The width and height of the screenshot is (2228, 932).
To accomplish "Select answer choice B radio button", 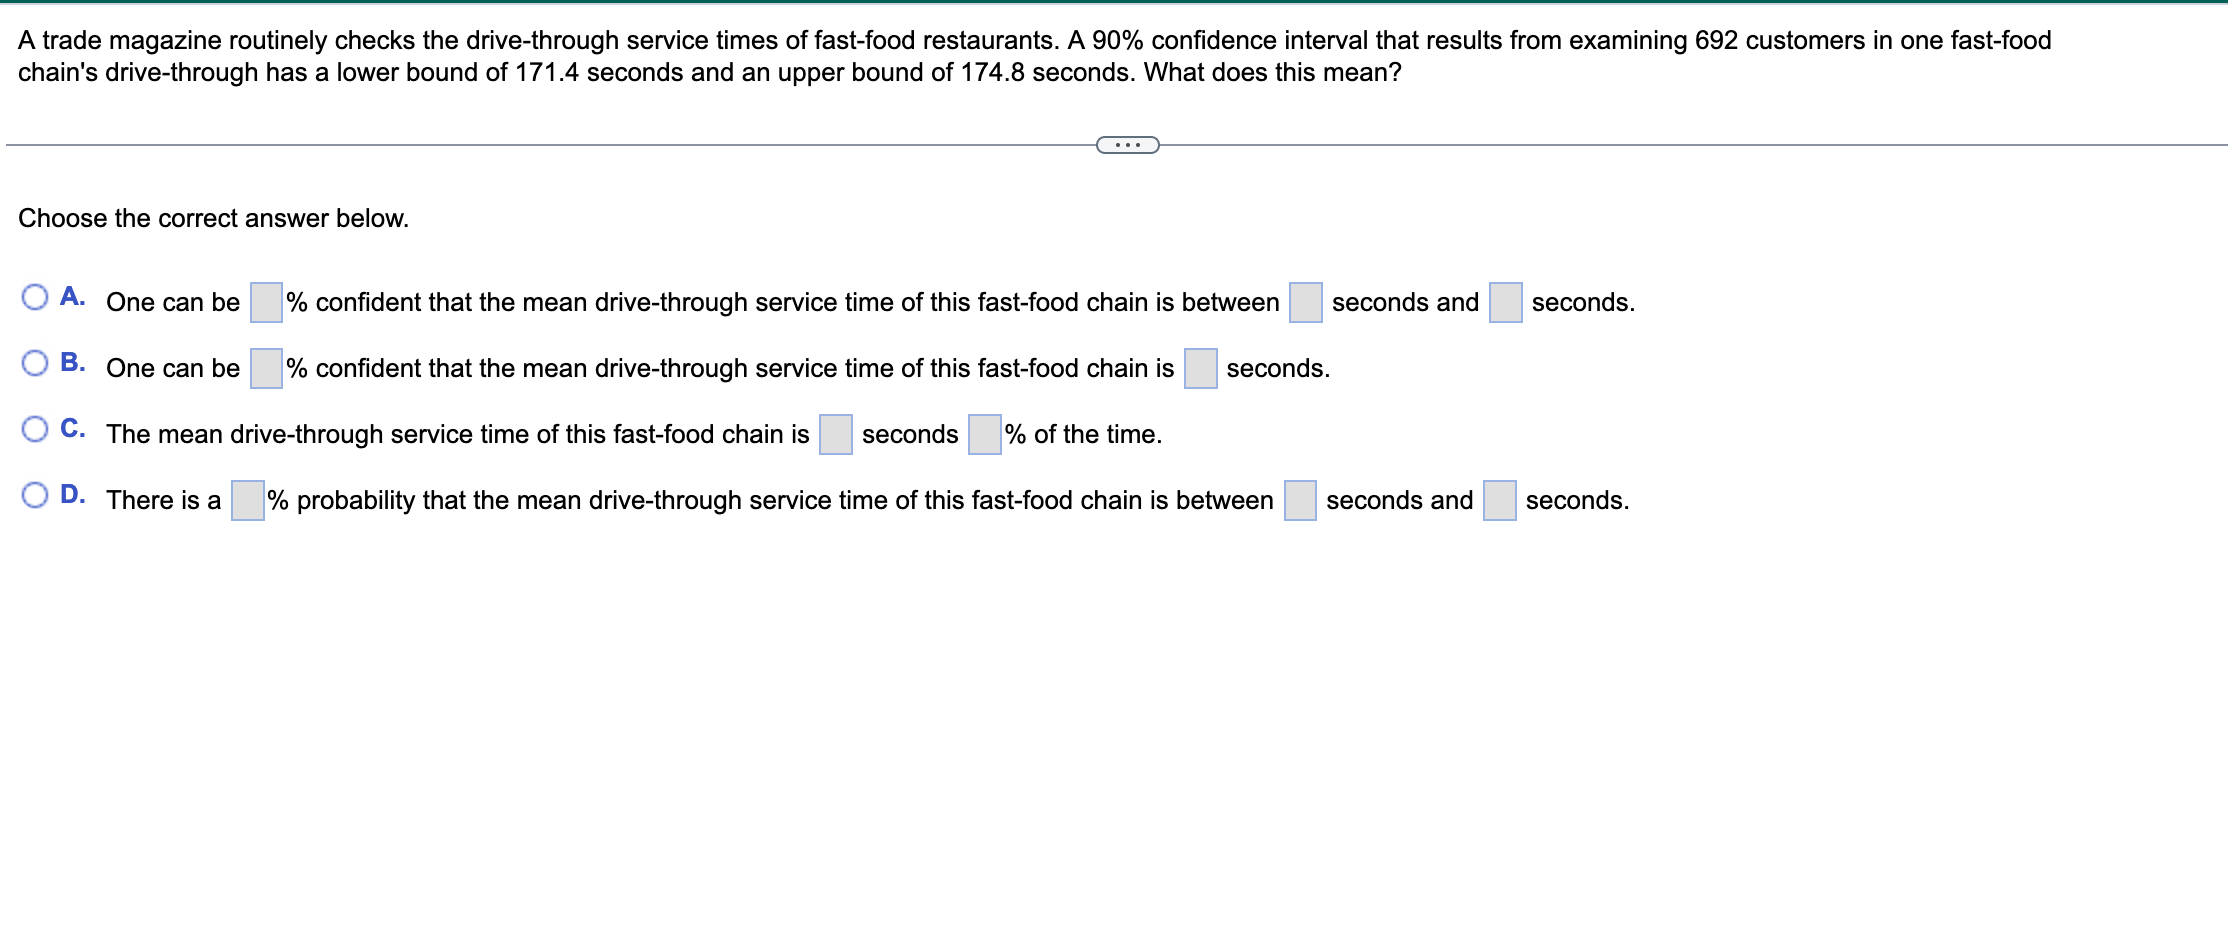I will tap(36, 361).
